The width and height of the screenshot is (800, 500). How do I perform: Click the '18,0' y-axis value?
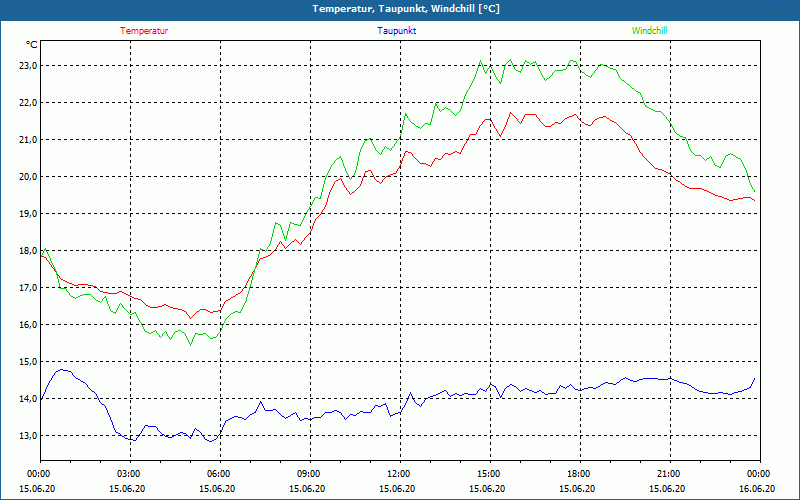pos(27,251)
